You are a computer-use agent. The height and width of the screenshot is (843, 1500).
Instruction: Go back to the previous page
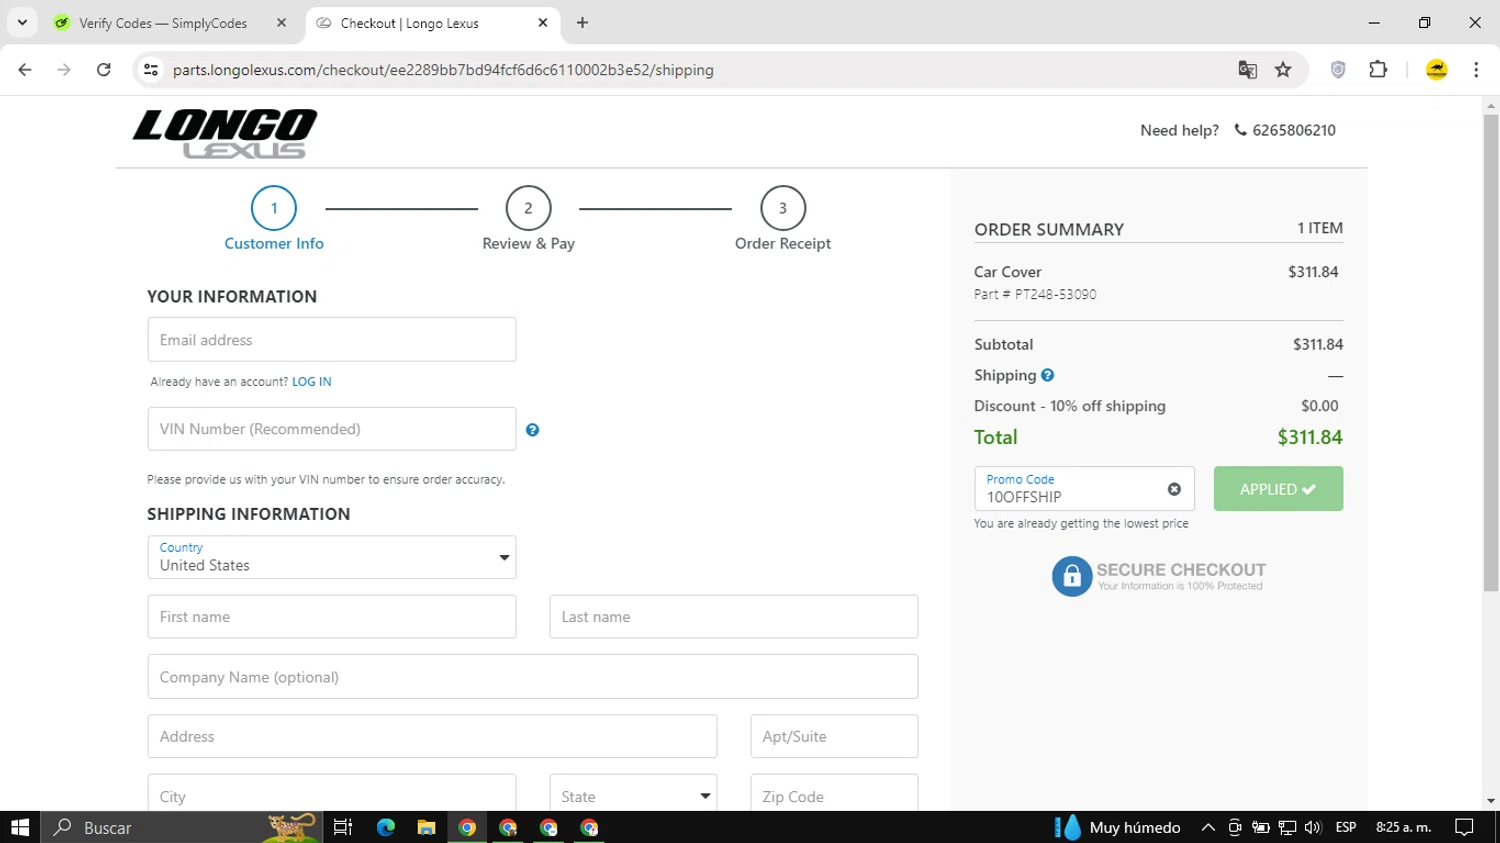coord(25,70)
